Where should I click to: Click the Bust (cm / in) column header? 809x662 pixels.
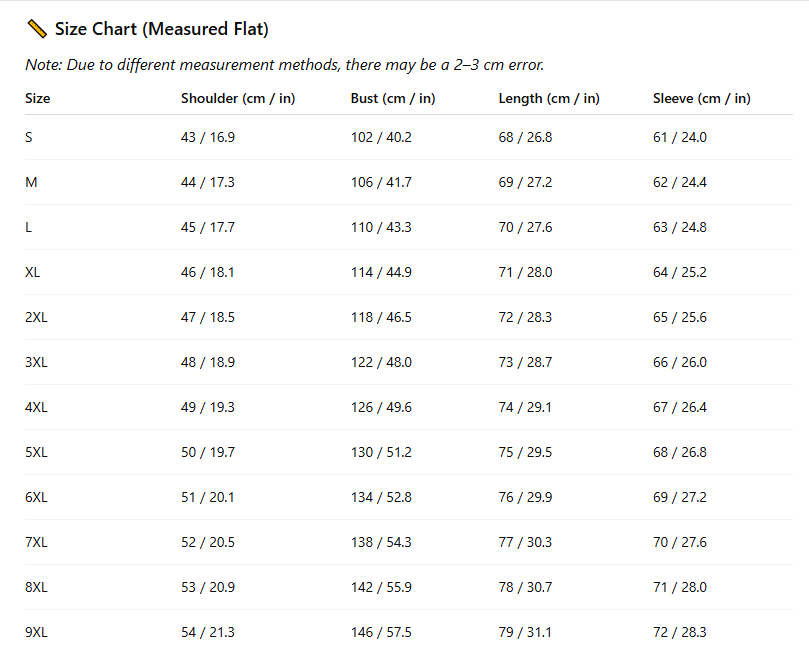tap(393, 98)
